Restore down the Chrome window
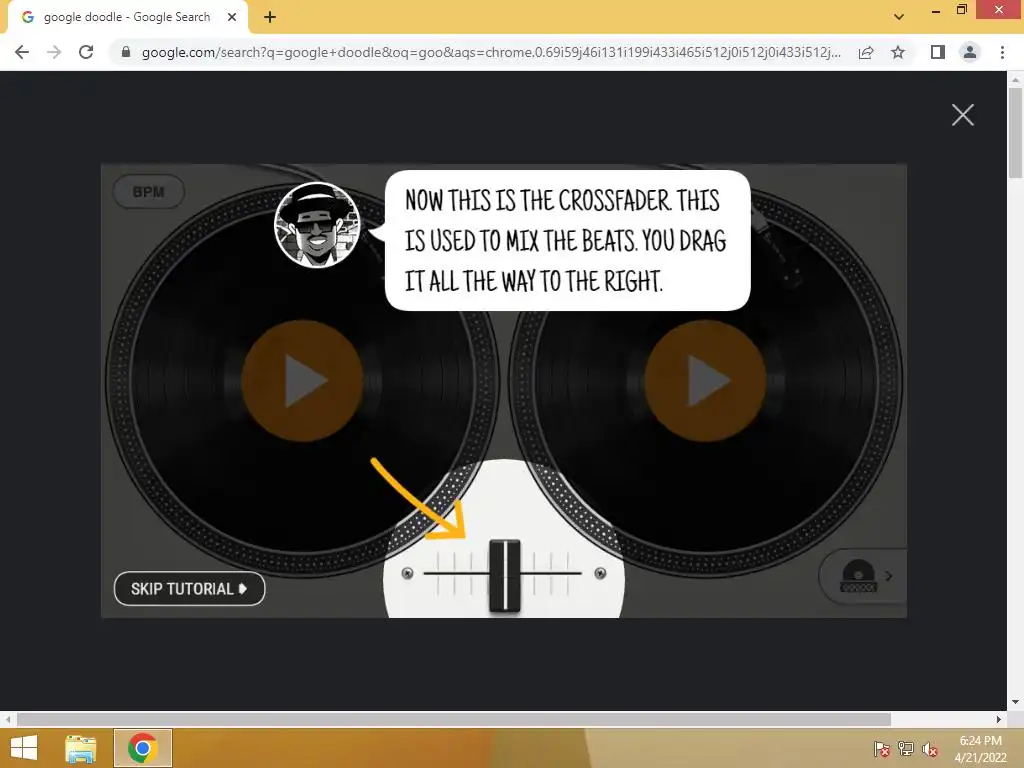Viewport: 1024px width, 768px height. click(x=961, y=9)
